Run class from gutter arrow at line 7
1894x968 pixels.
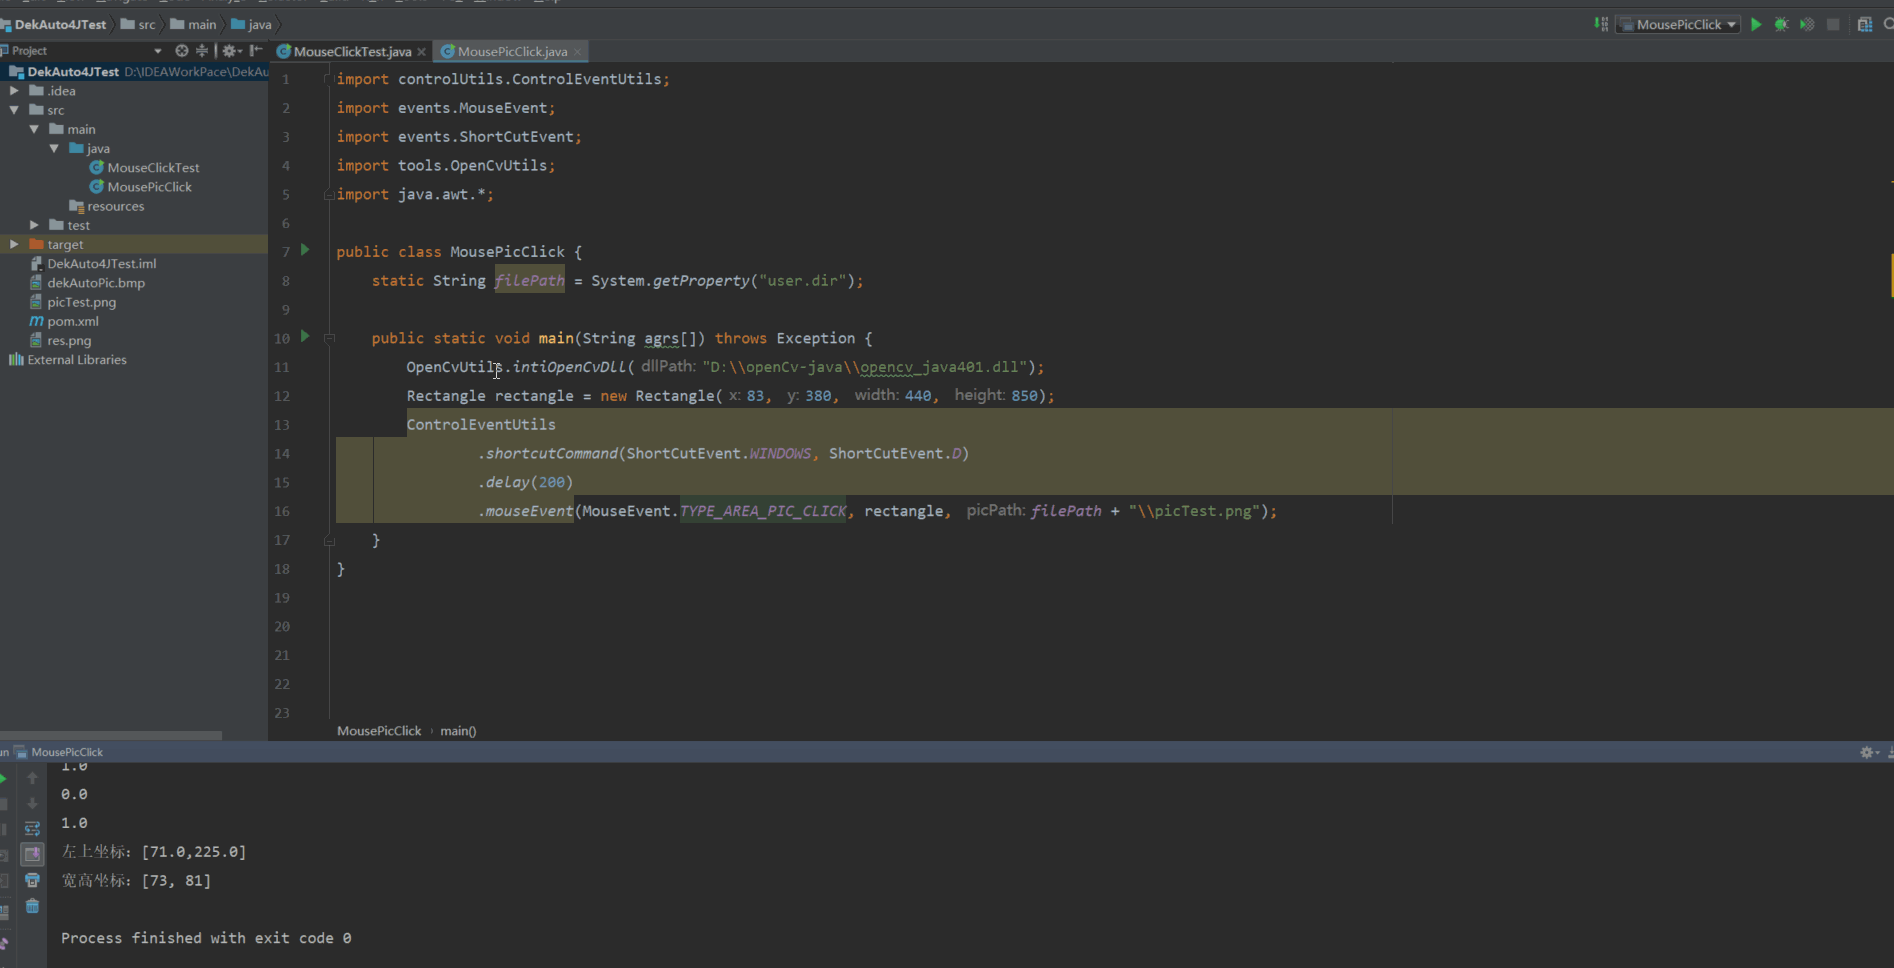click(x=305, y=250)
